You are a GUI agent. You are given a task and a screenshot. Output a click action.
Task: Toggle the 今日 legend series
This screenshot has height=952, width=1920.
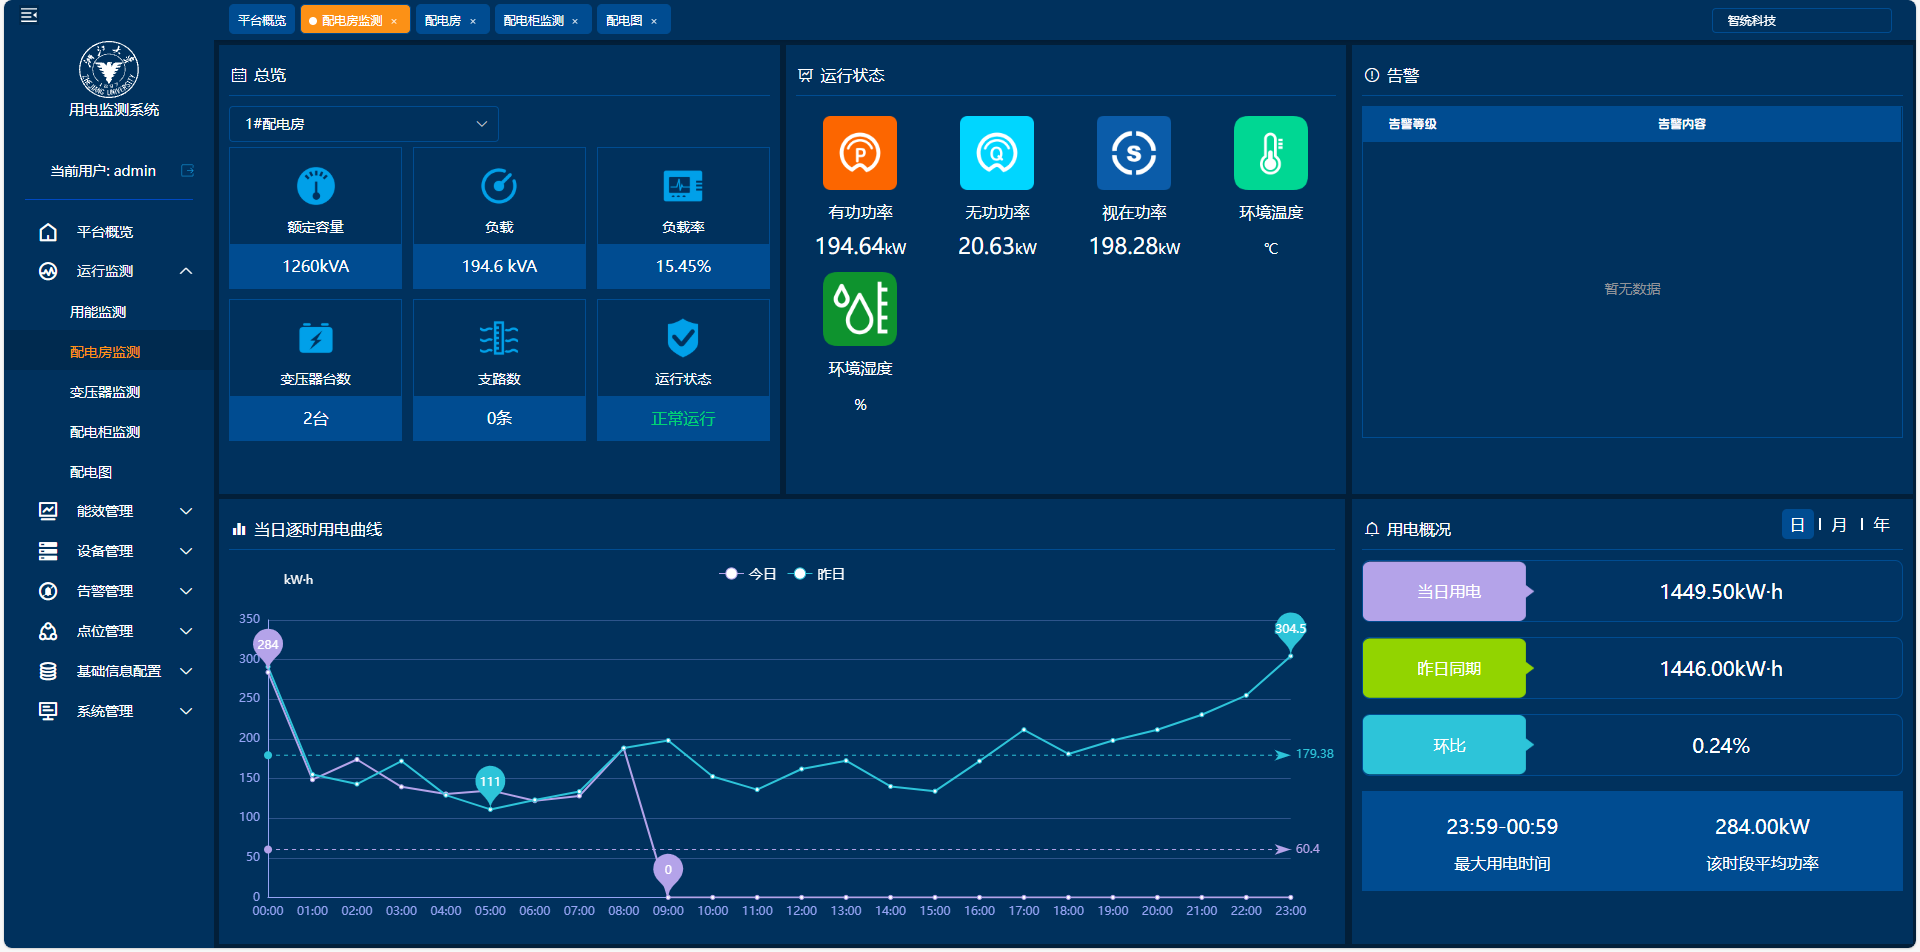point(749,574)
